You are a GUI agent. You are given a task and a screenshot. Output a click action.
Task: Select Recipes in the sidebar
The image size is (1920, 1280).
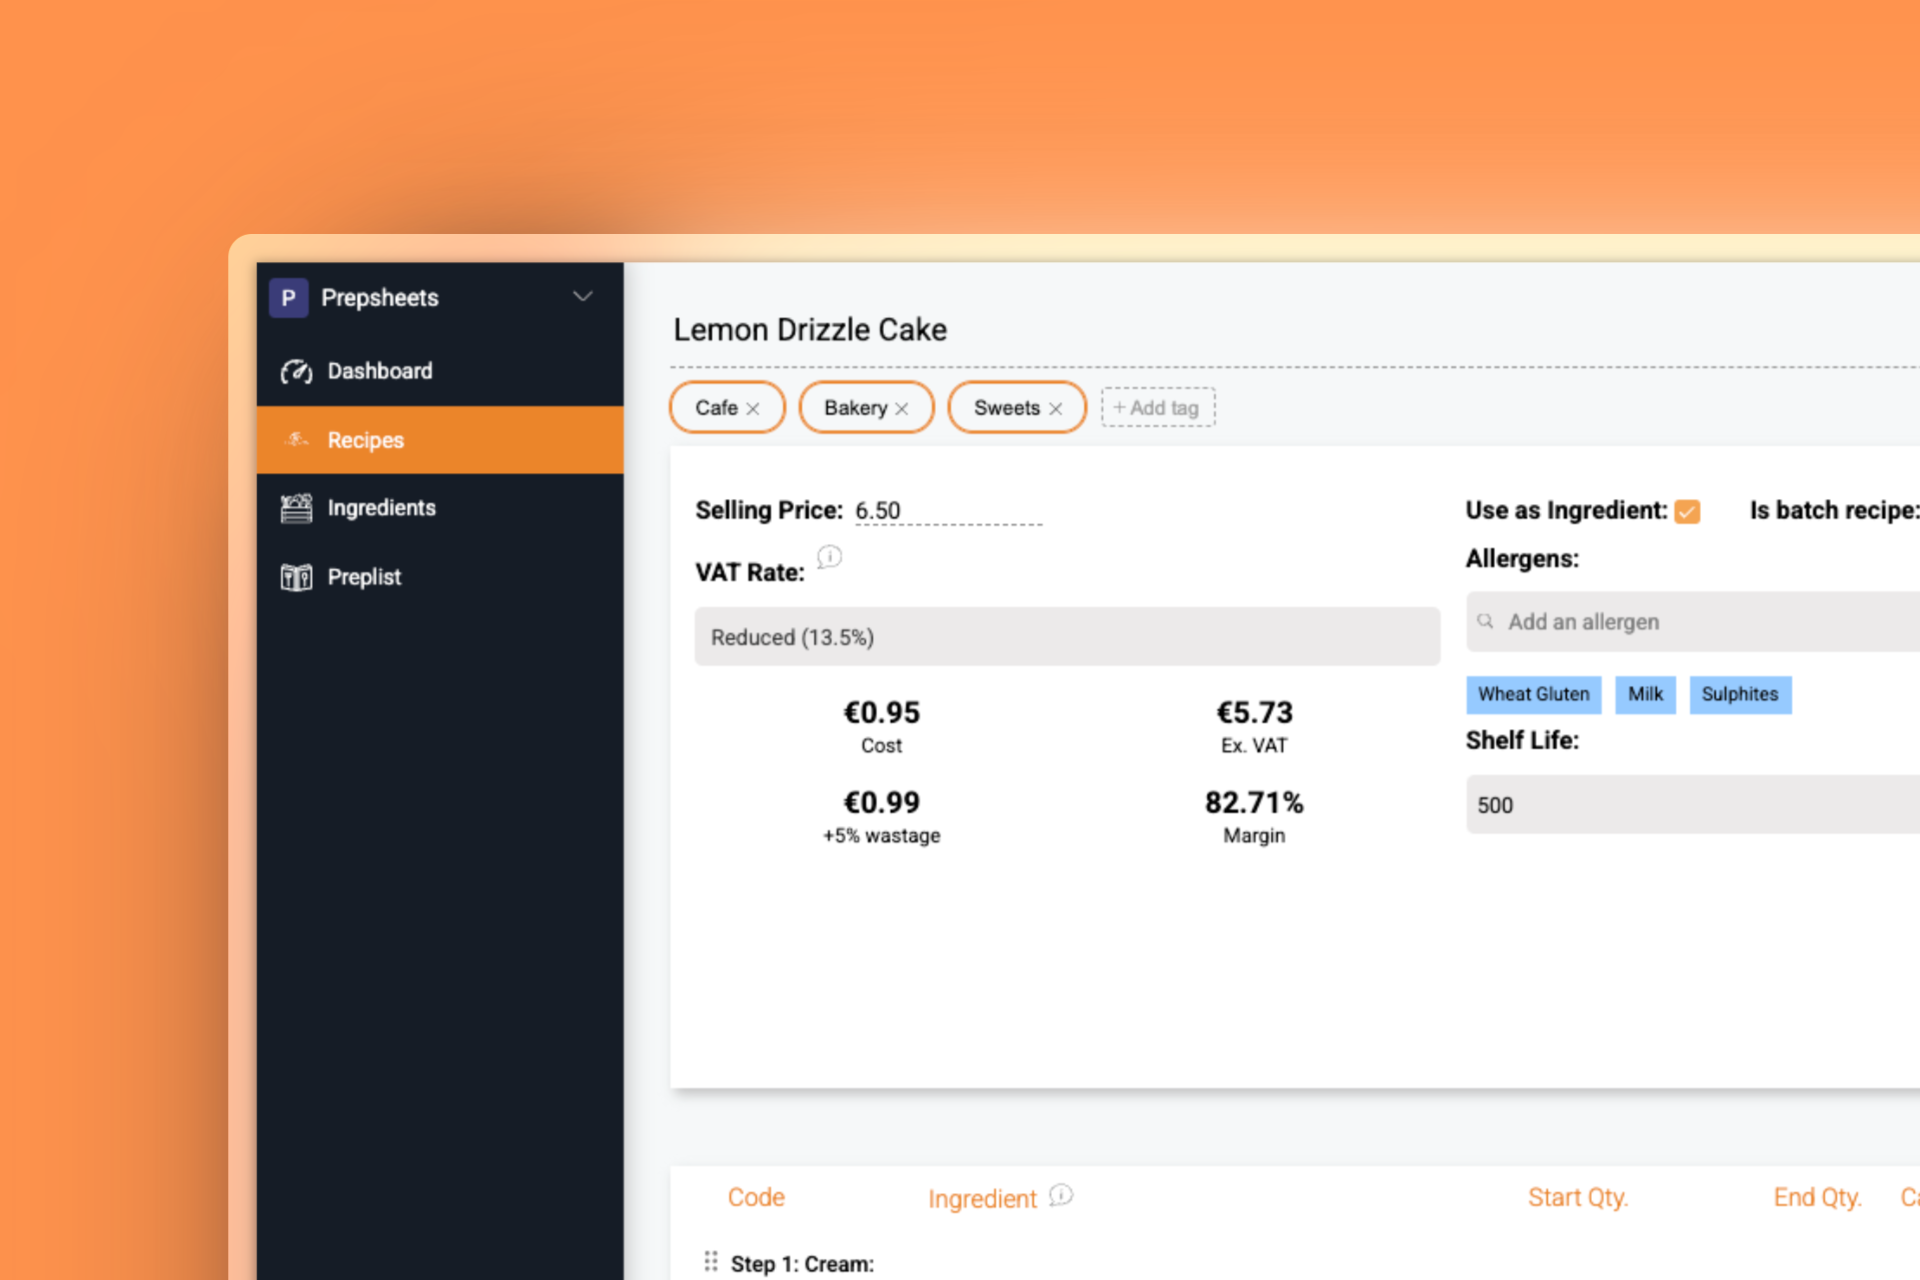(440, 440)
